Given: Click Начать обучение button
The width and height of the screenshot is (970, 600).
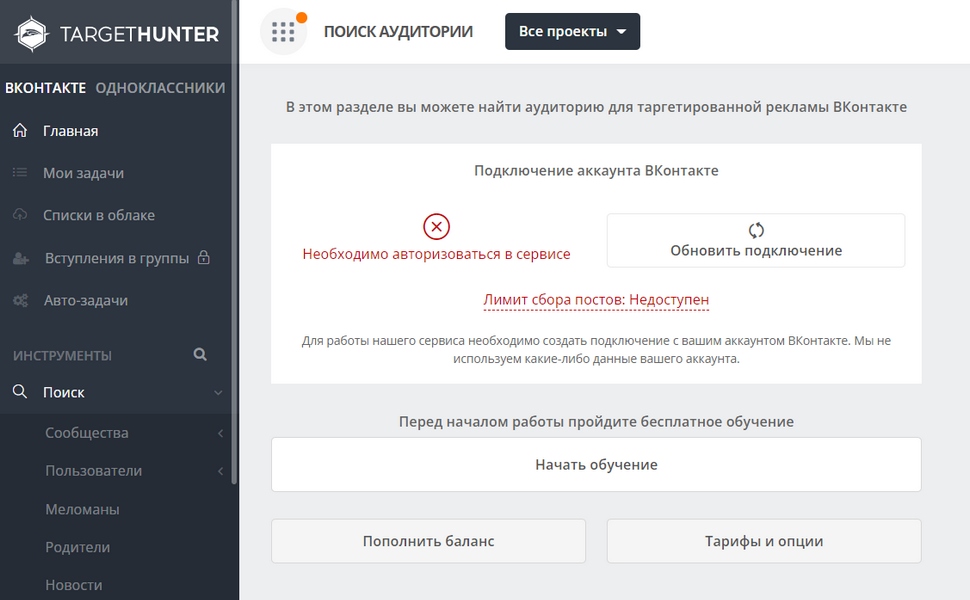Looking at the screenshot, I should coord(596,465).
